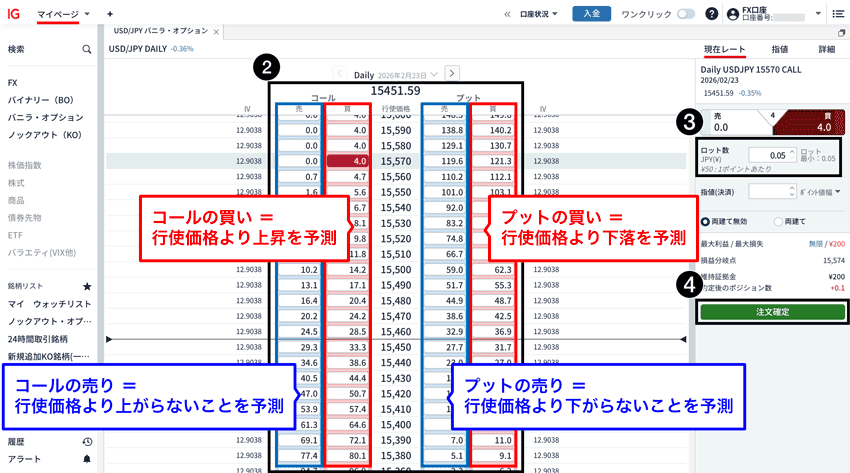Click the green 注文確定 button

point(772,312)
